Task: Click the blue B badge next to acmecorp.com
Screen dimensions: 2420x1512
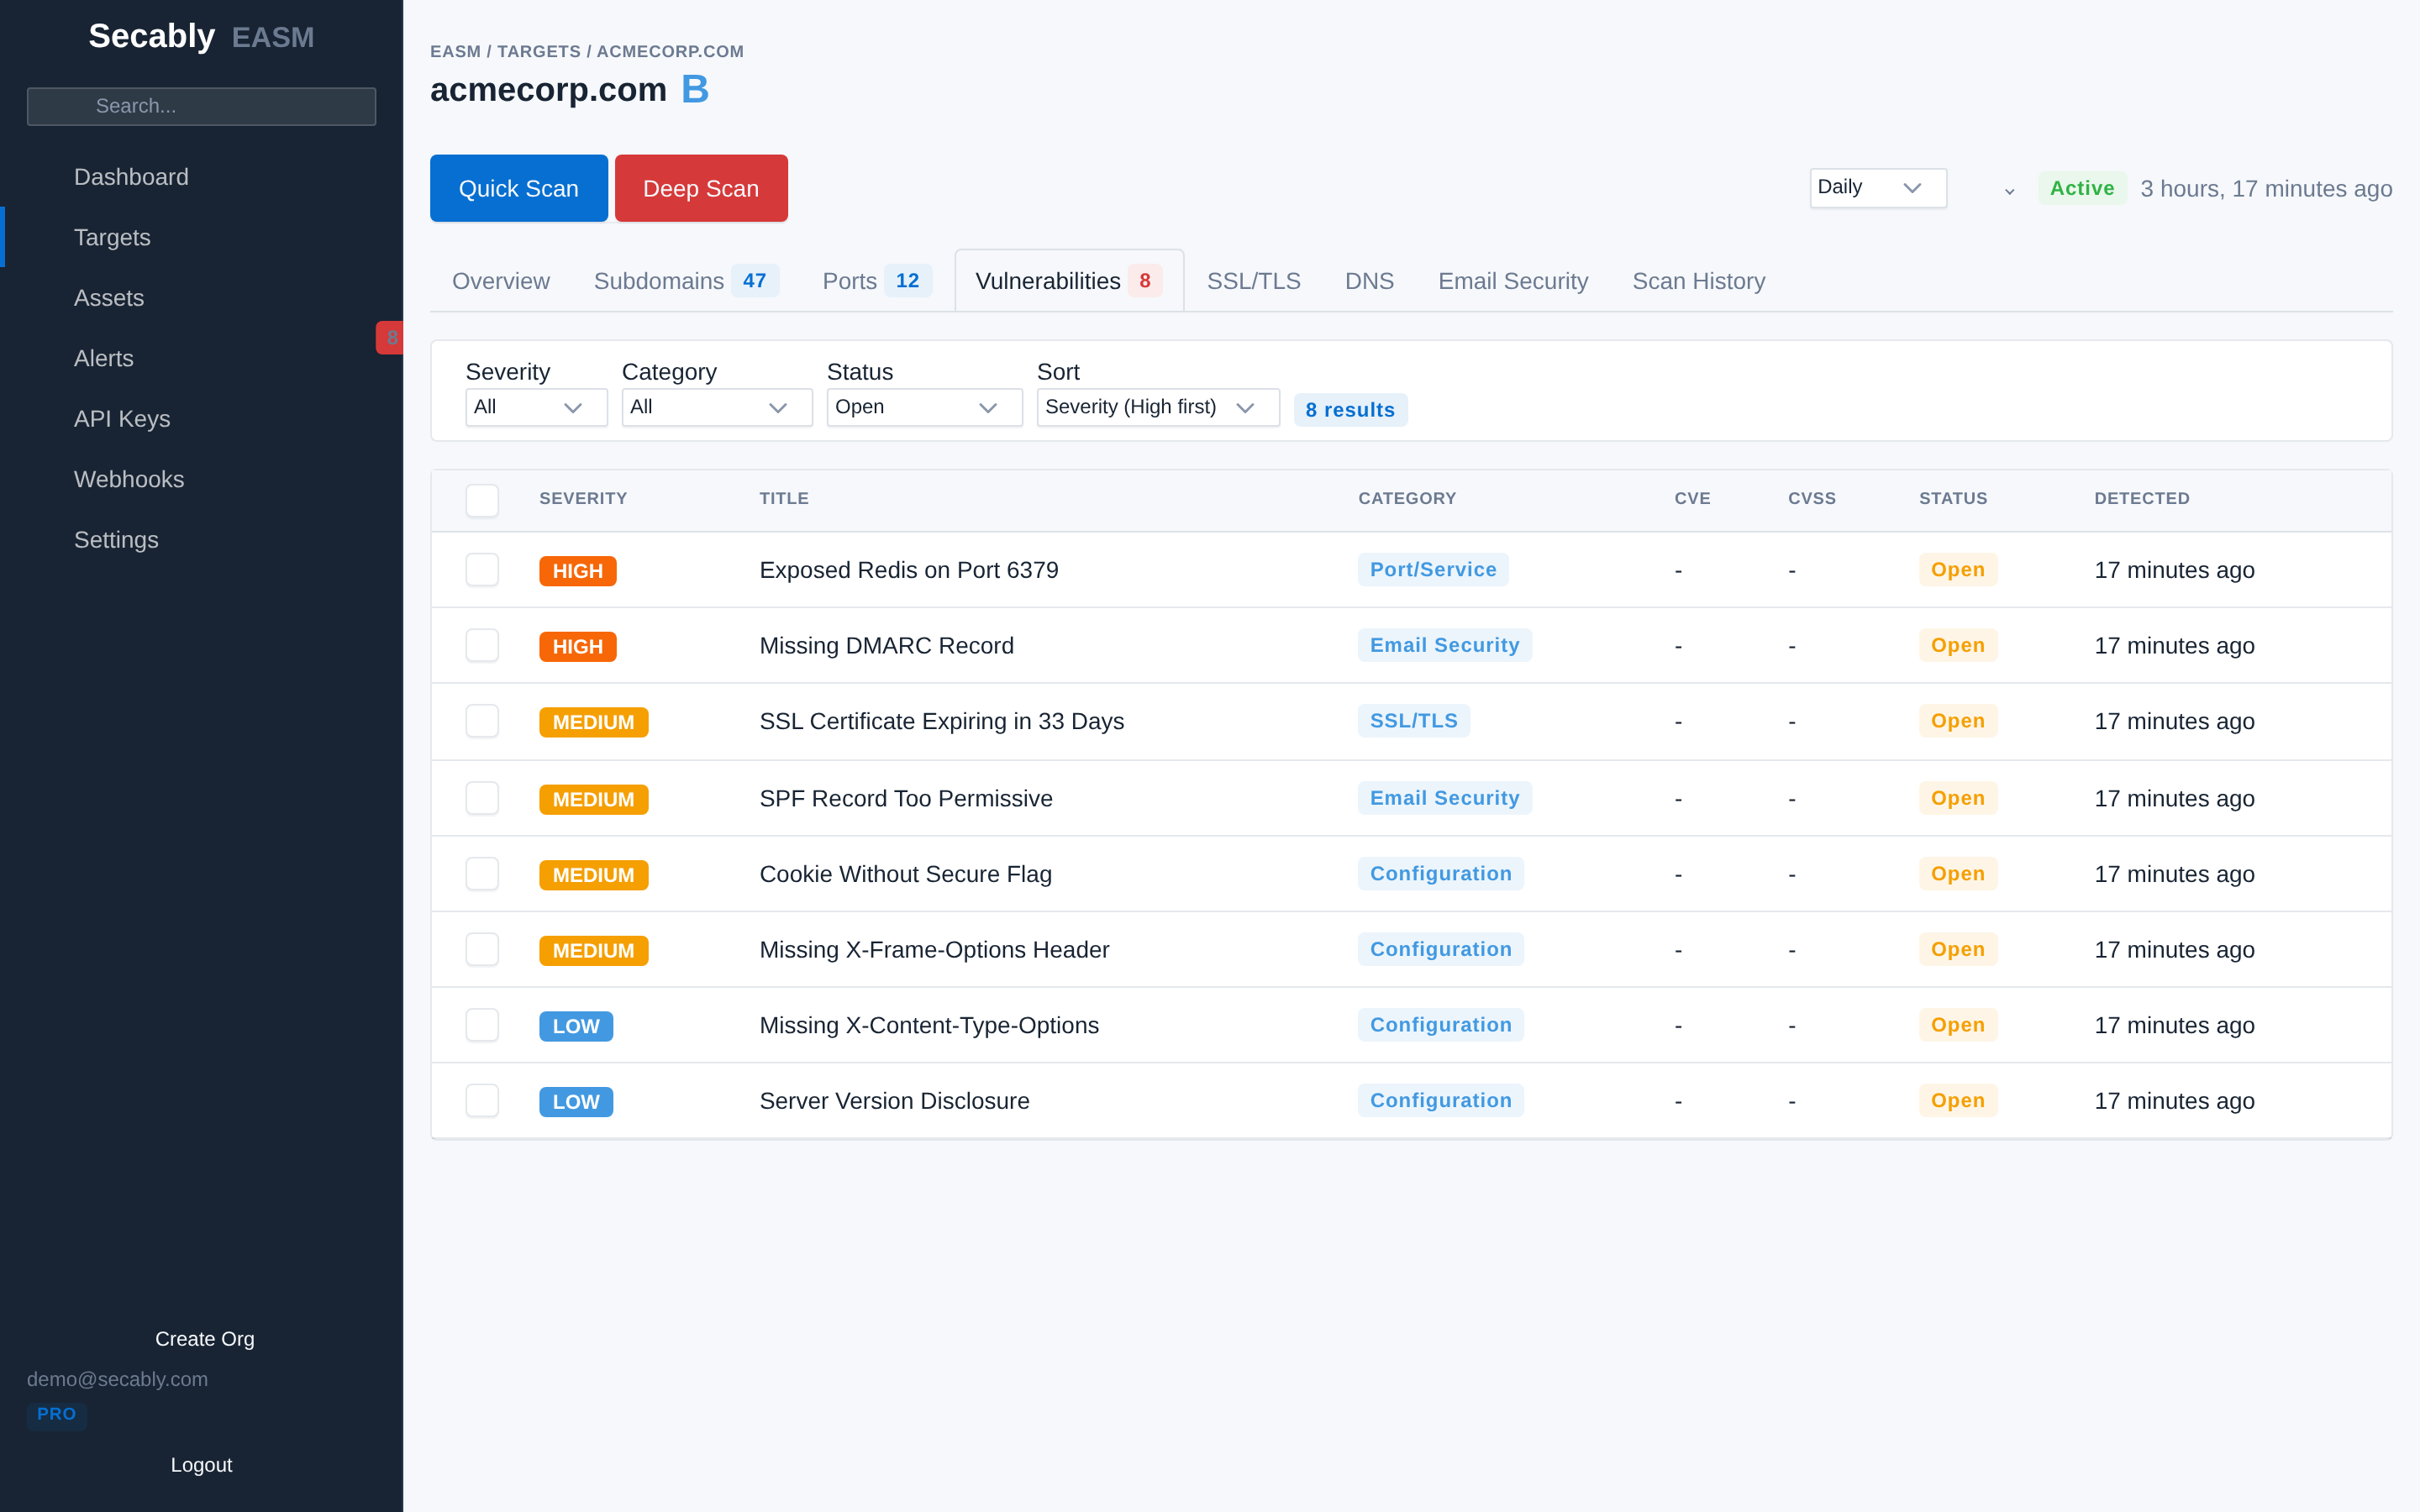Action: tap(694, 89)
